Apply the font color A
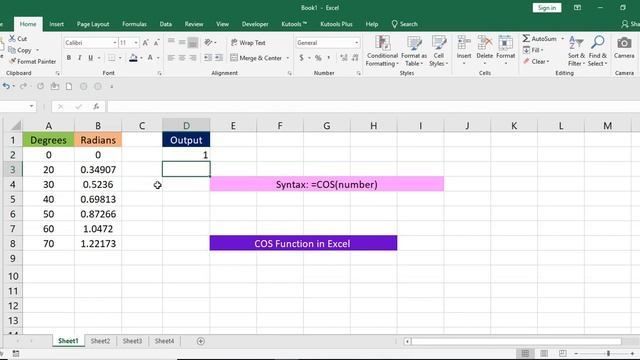Screen dimensions: 640x360 point(150,58)
